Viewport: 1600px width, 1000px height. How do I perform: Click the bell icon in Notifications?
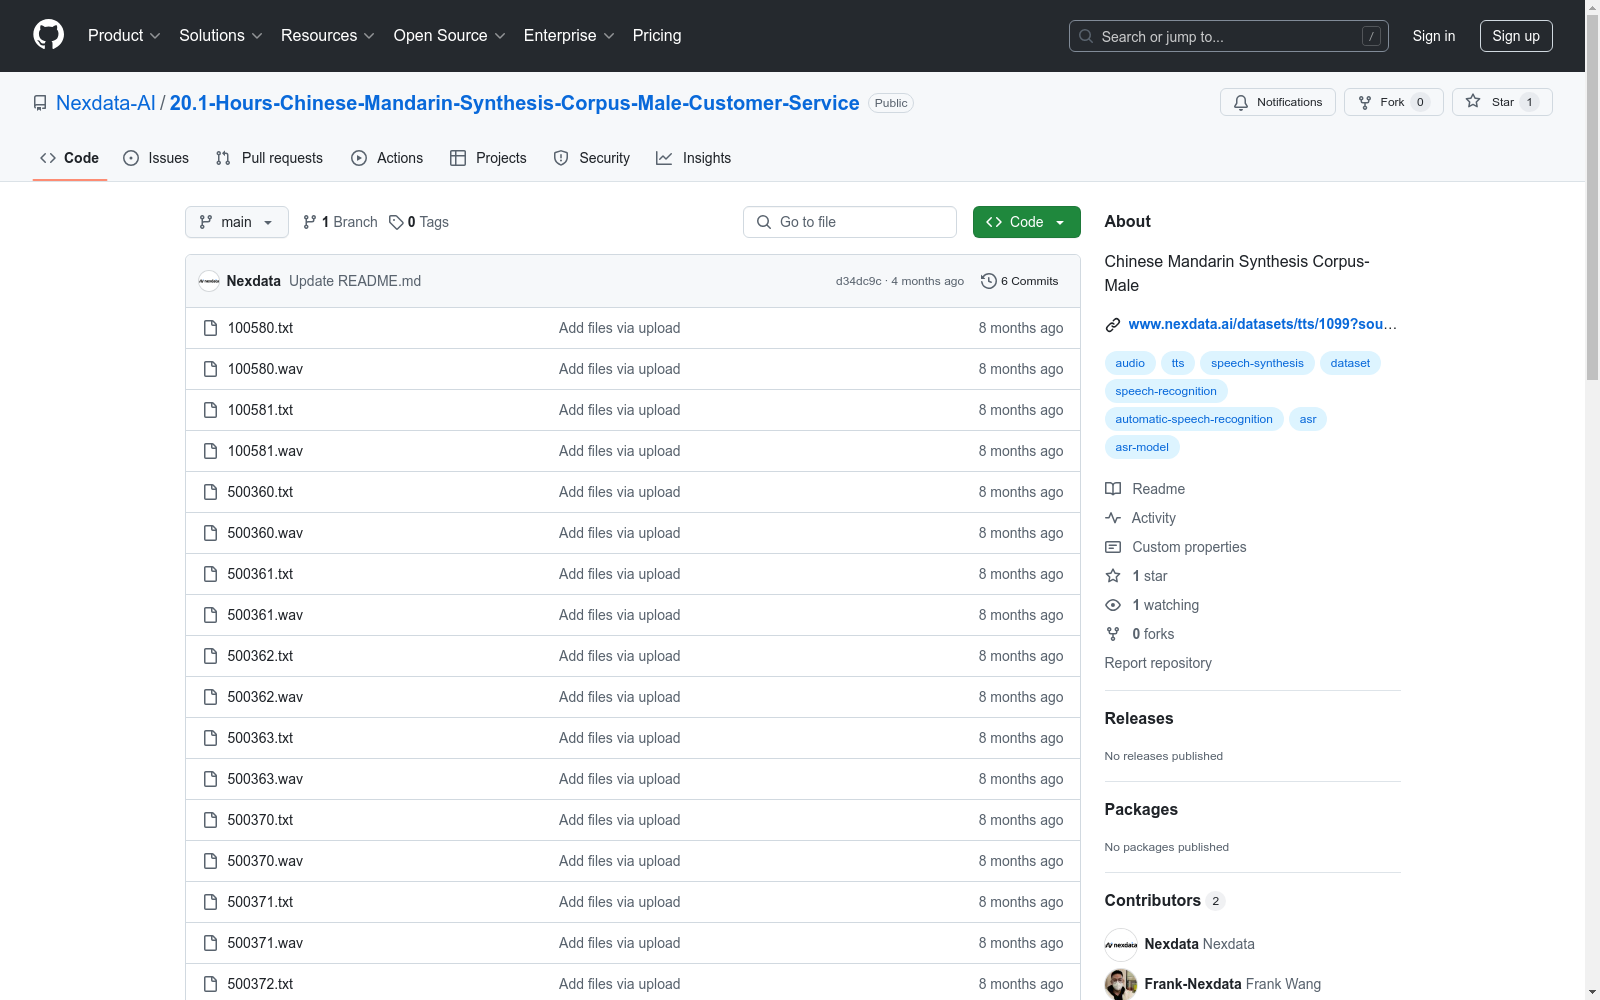click(1241, 102)
